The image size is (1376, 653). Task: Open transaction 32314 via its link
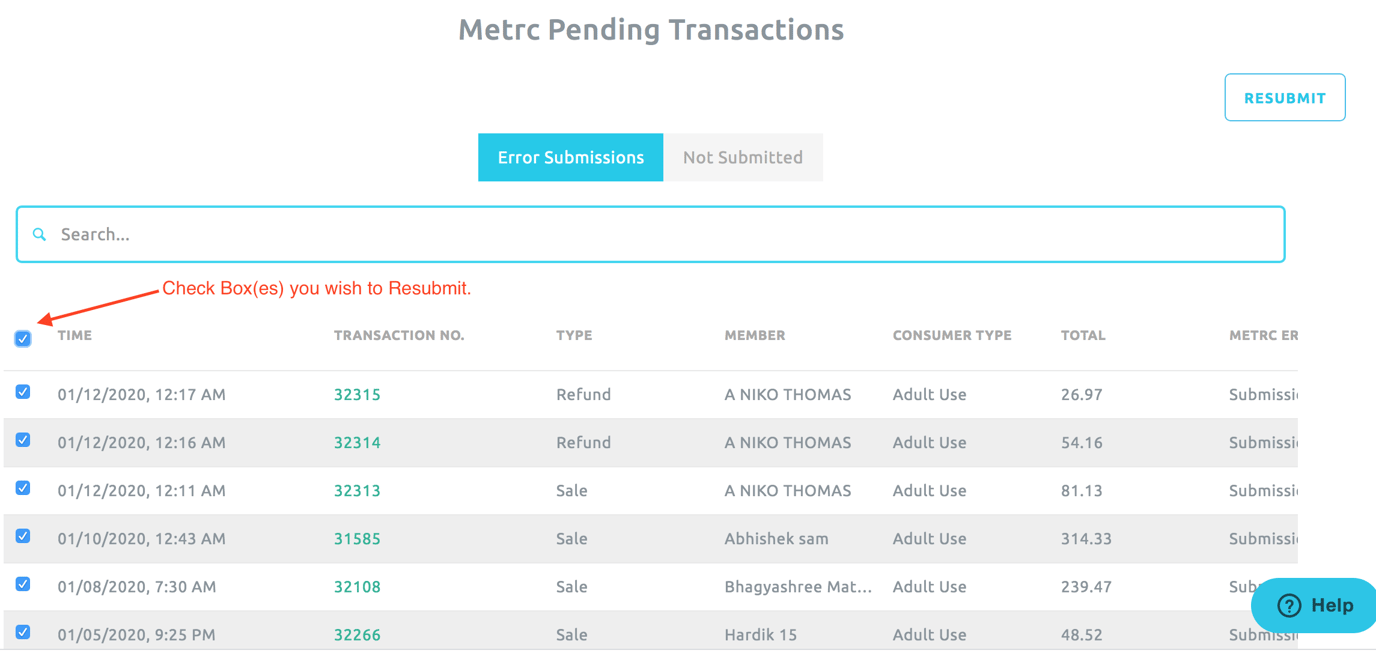[357, 442]
